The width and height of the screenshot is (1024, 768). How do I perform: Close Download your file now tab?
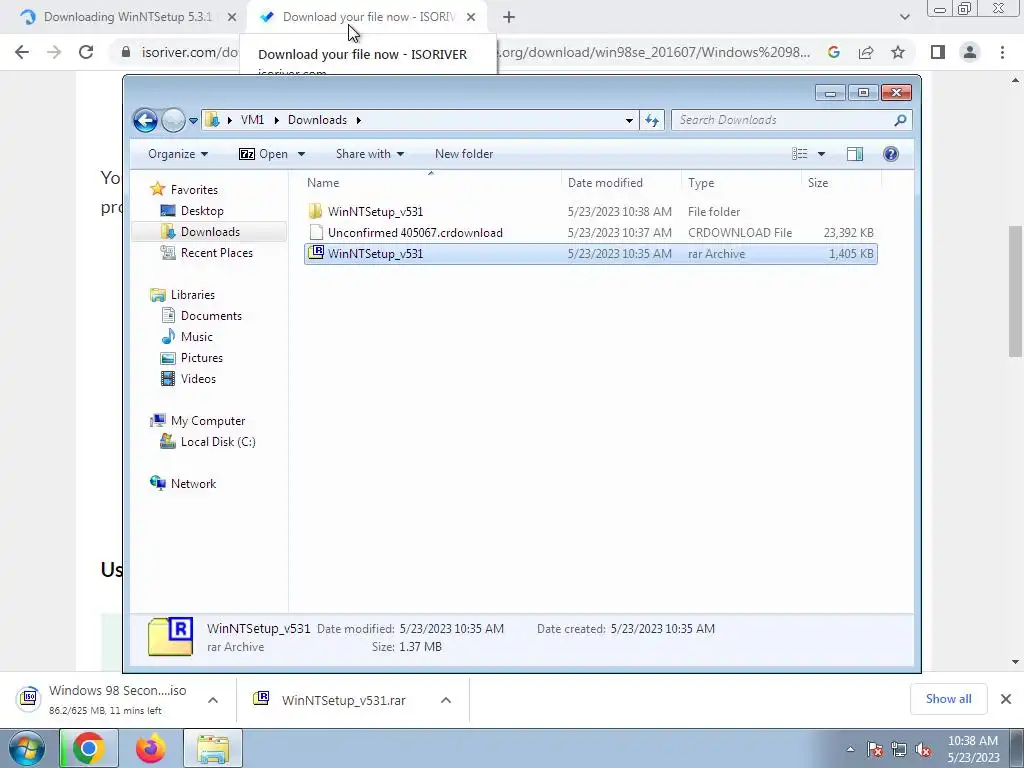pyautogui.click(x=471, y=17)
